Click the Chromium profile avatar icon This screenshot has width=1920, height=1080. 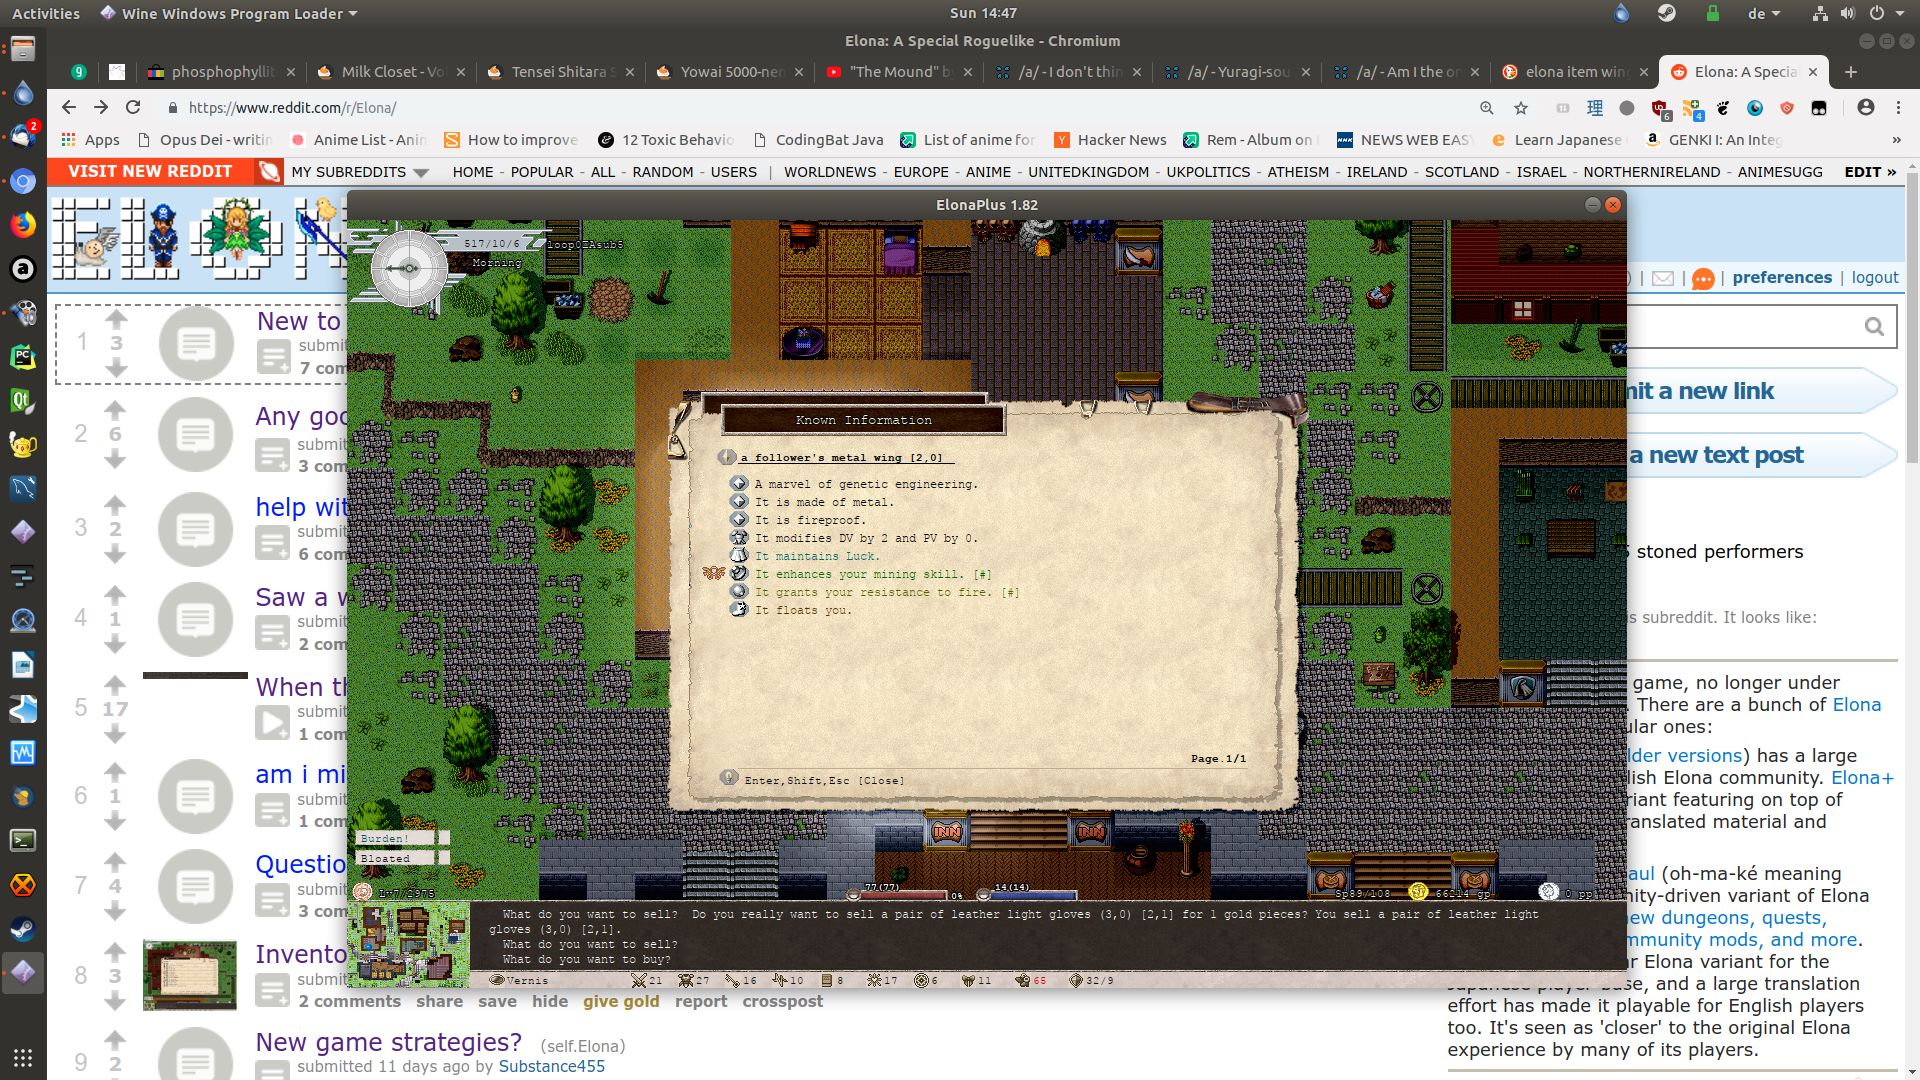[1865, 107]
